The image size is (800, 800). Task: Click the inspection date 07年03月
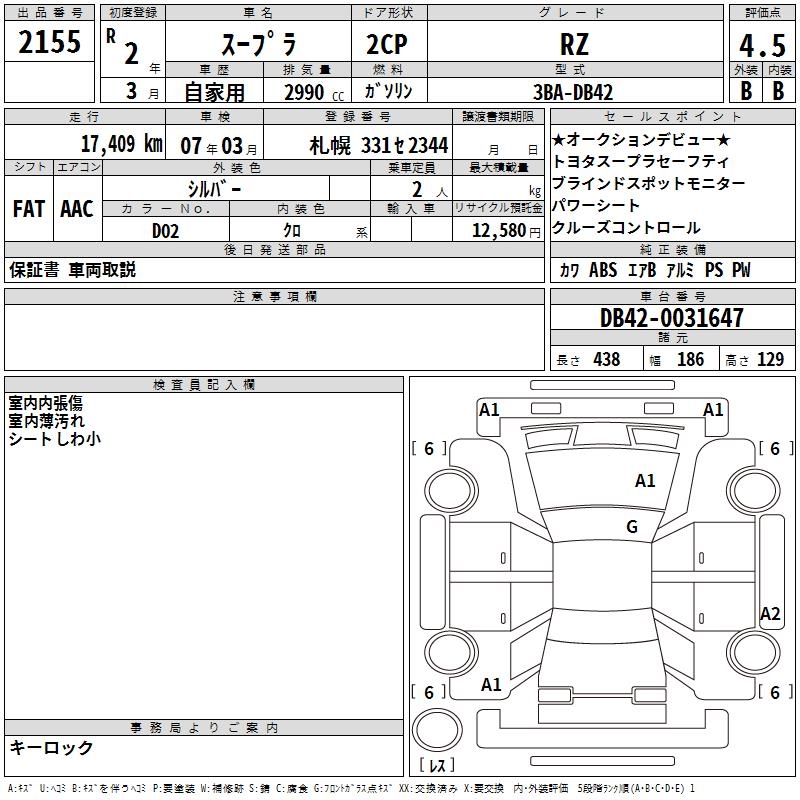[219, 146]
